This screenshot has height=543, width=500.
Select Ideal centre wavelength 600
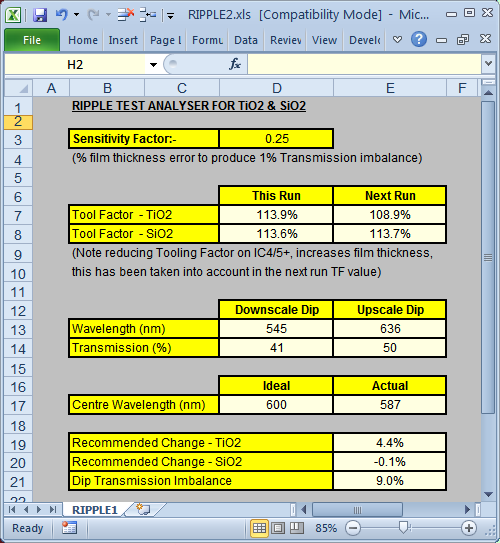click(x=276, y=404)
